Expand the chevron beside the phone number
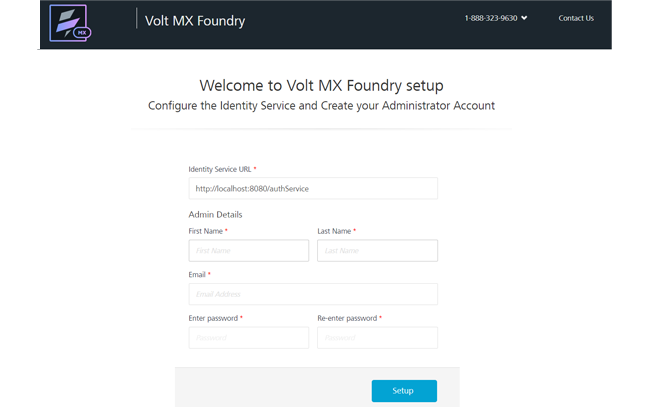 524,18
